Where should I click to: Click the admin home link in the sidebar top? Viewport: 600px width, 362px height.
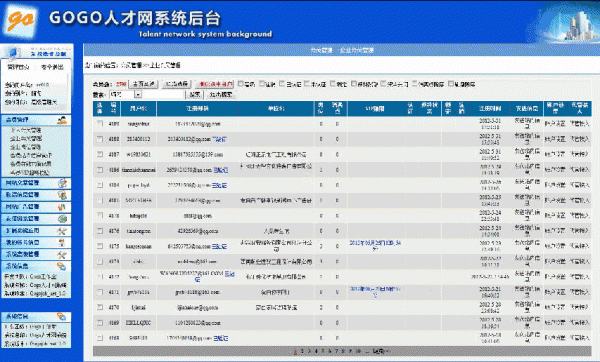[18, 67]
